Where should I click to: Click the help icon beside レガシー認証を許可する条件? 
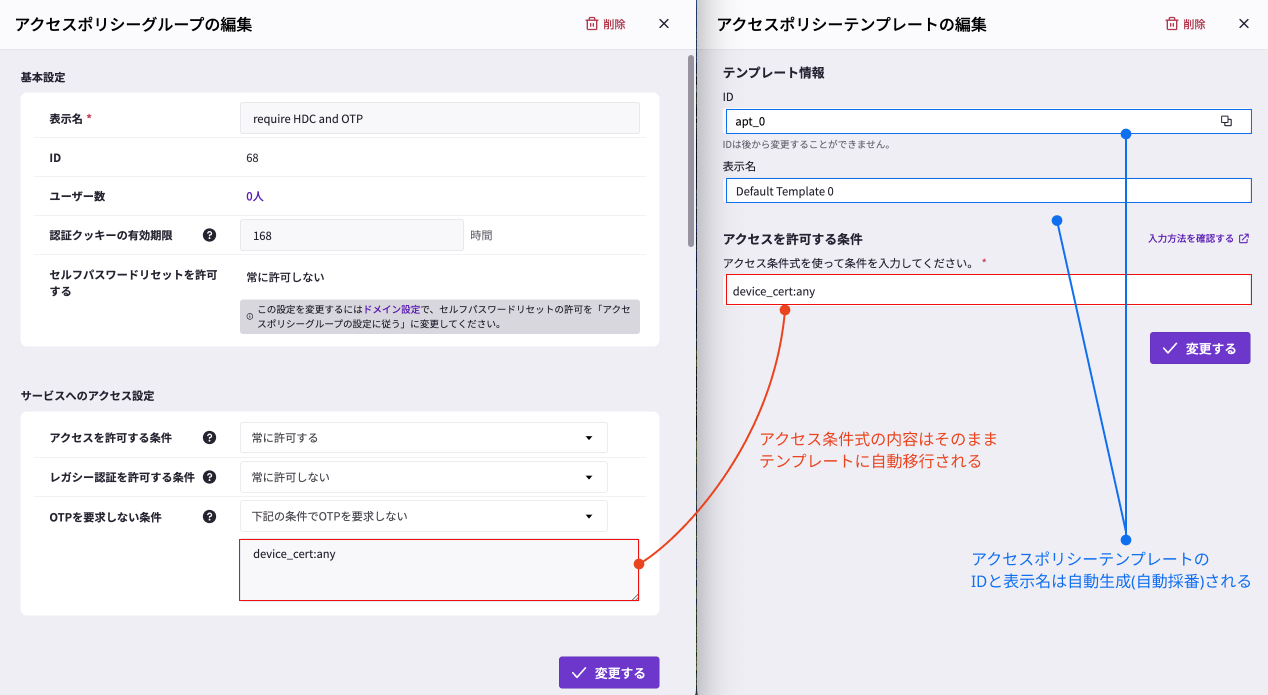click(209, 477)
